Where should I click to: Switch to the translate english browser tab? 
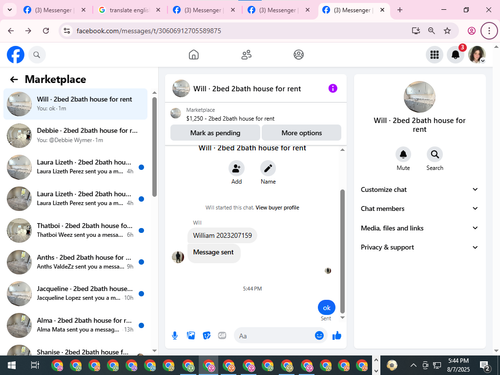pyautogui.click(x=129, y=10)
